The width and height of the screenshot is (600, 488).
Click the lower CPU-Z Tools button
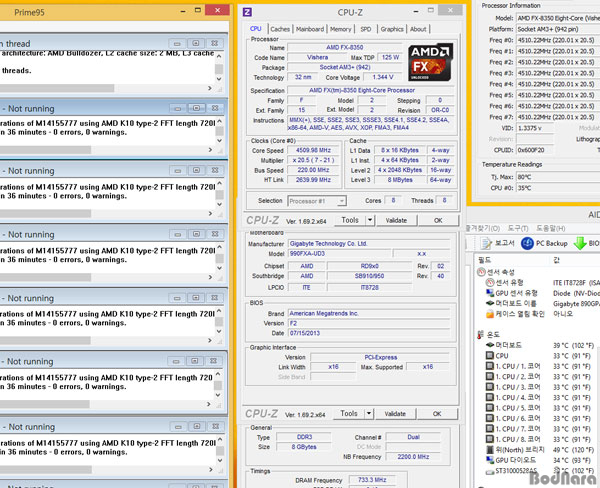point(349,414)
